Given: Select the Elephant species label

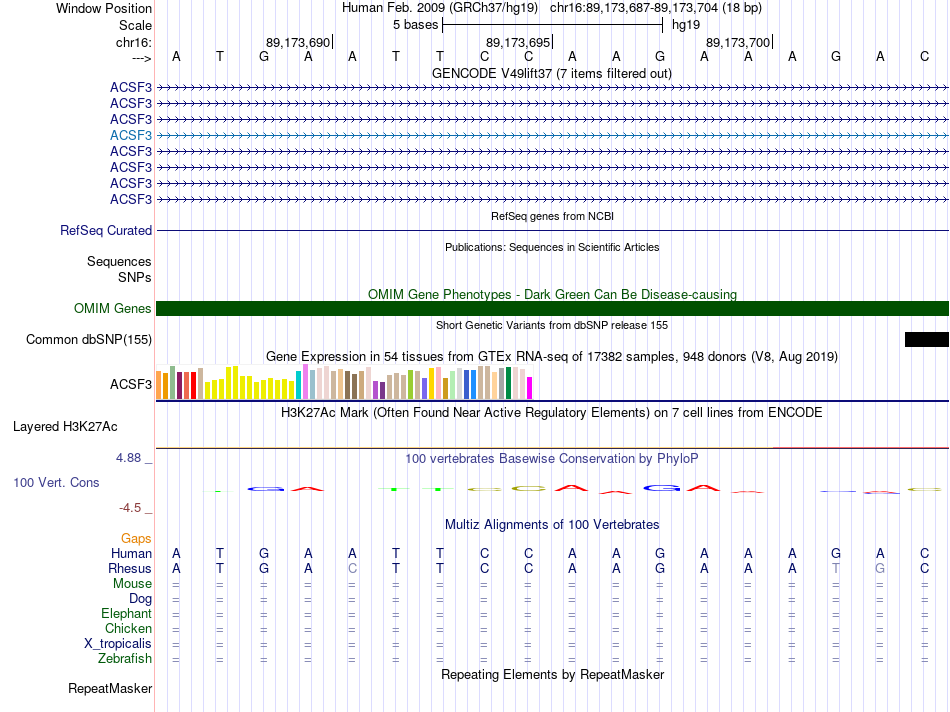Looking at the screenshot, I should [127, 613].
